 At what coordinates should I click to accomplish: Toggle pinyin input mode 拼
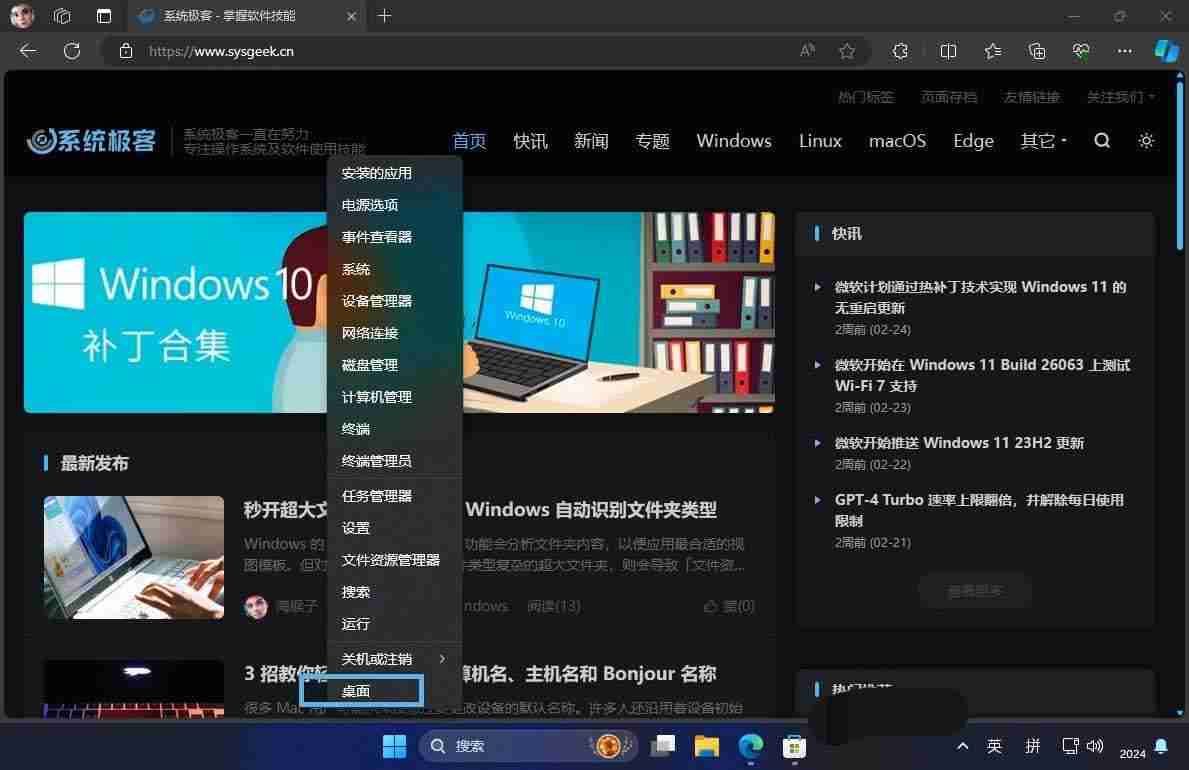(1033, 746)
